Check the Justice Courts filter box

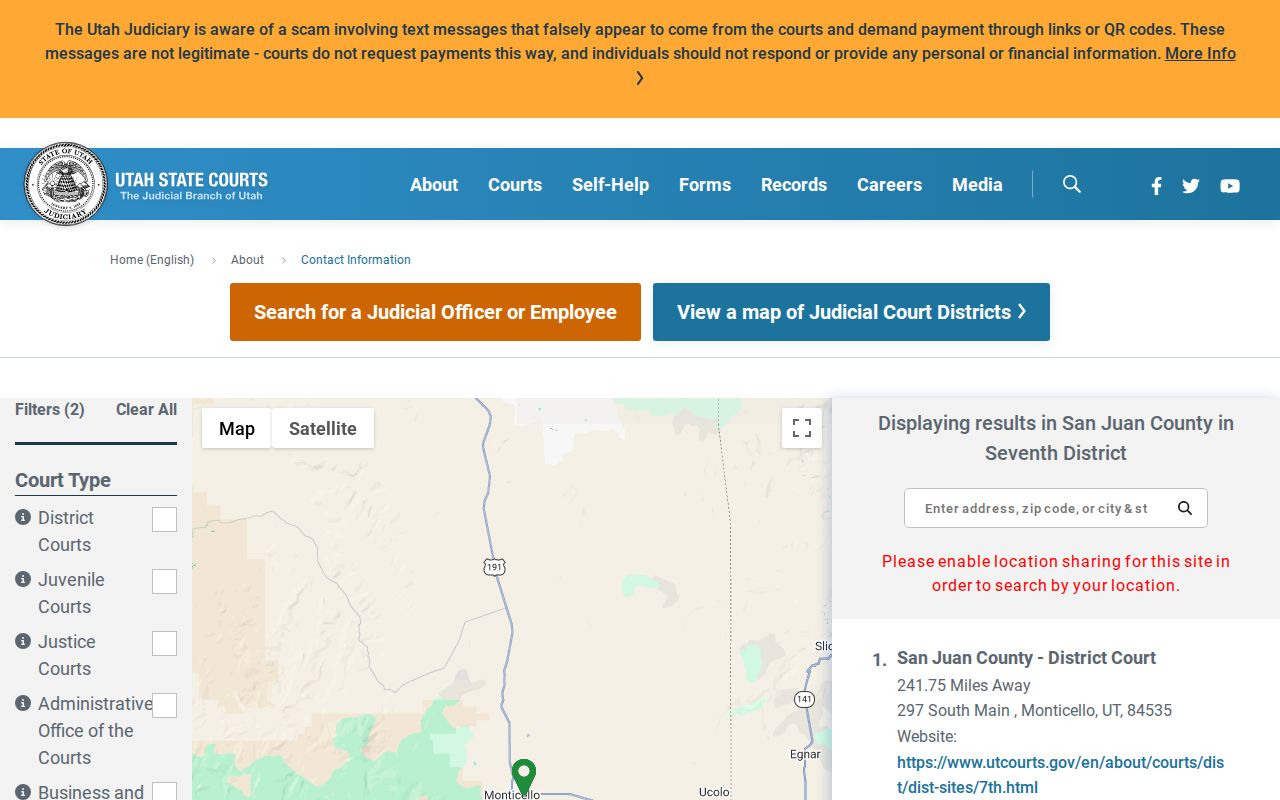point(164,643)
